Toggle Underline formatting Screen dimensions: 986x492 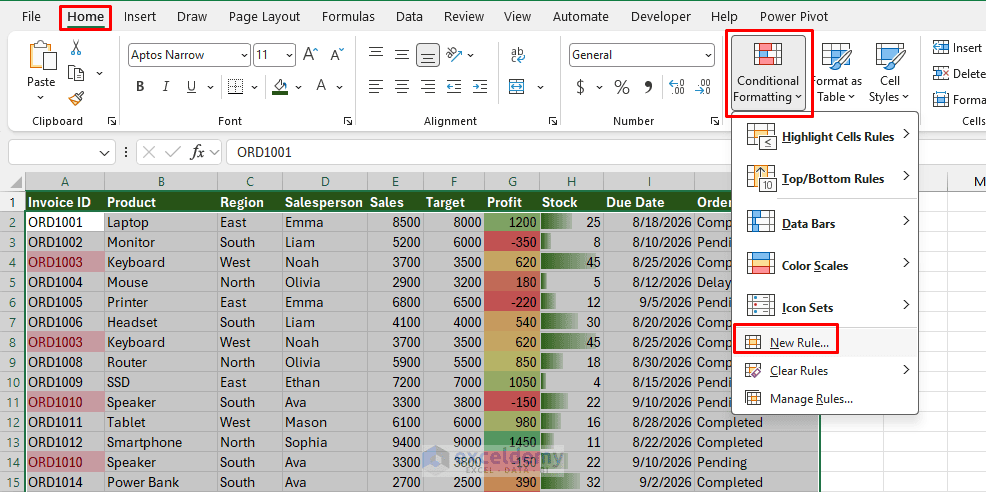(x=191, y=87)
